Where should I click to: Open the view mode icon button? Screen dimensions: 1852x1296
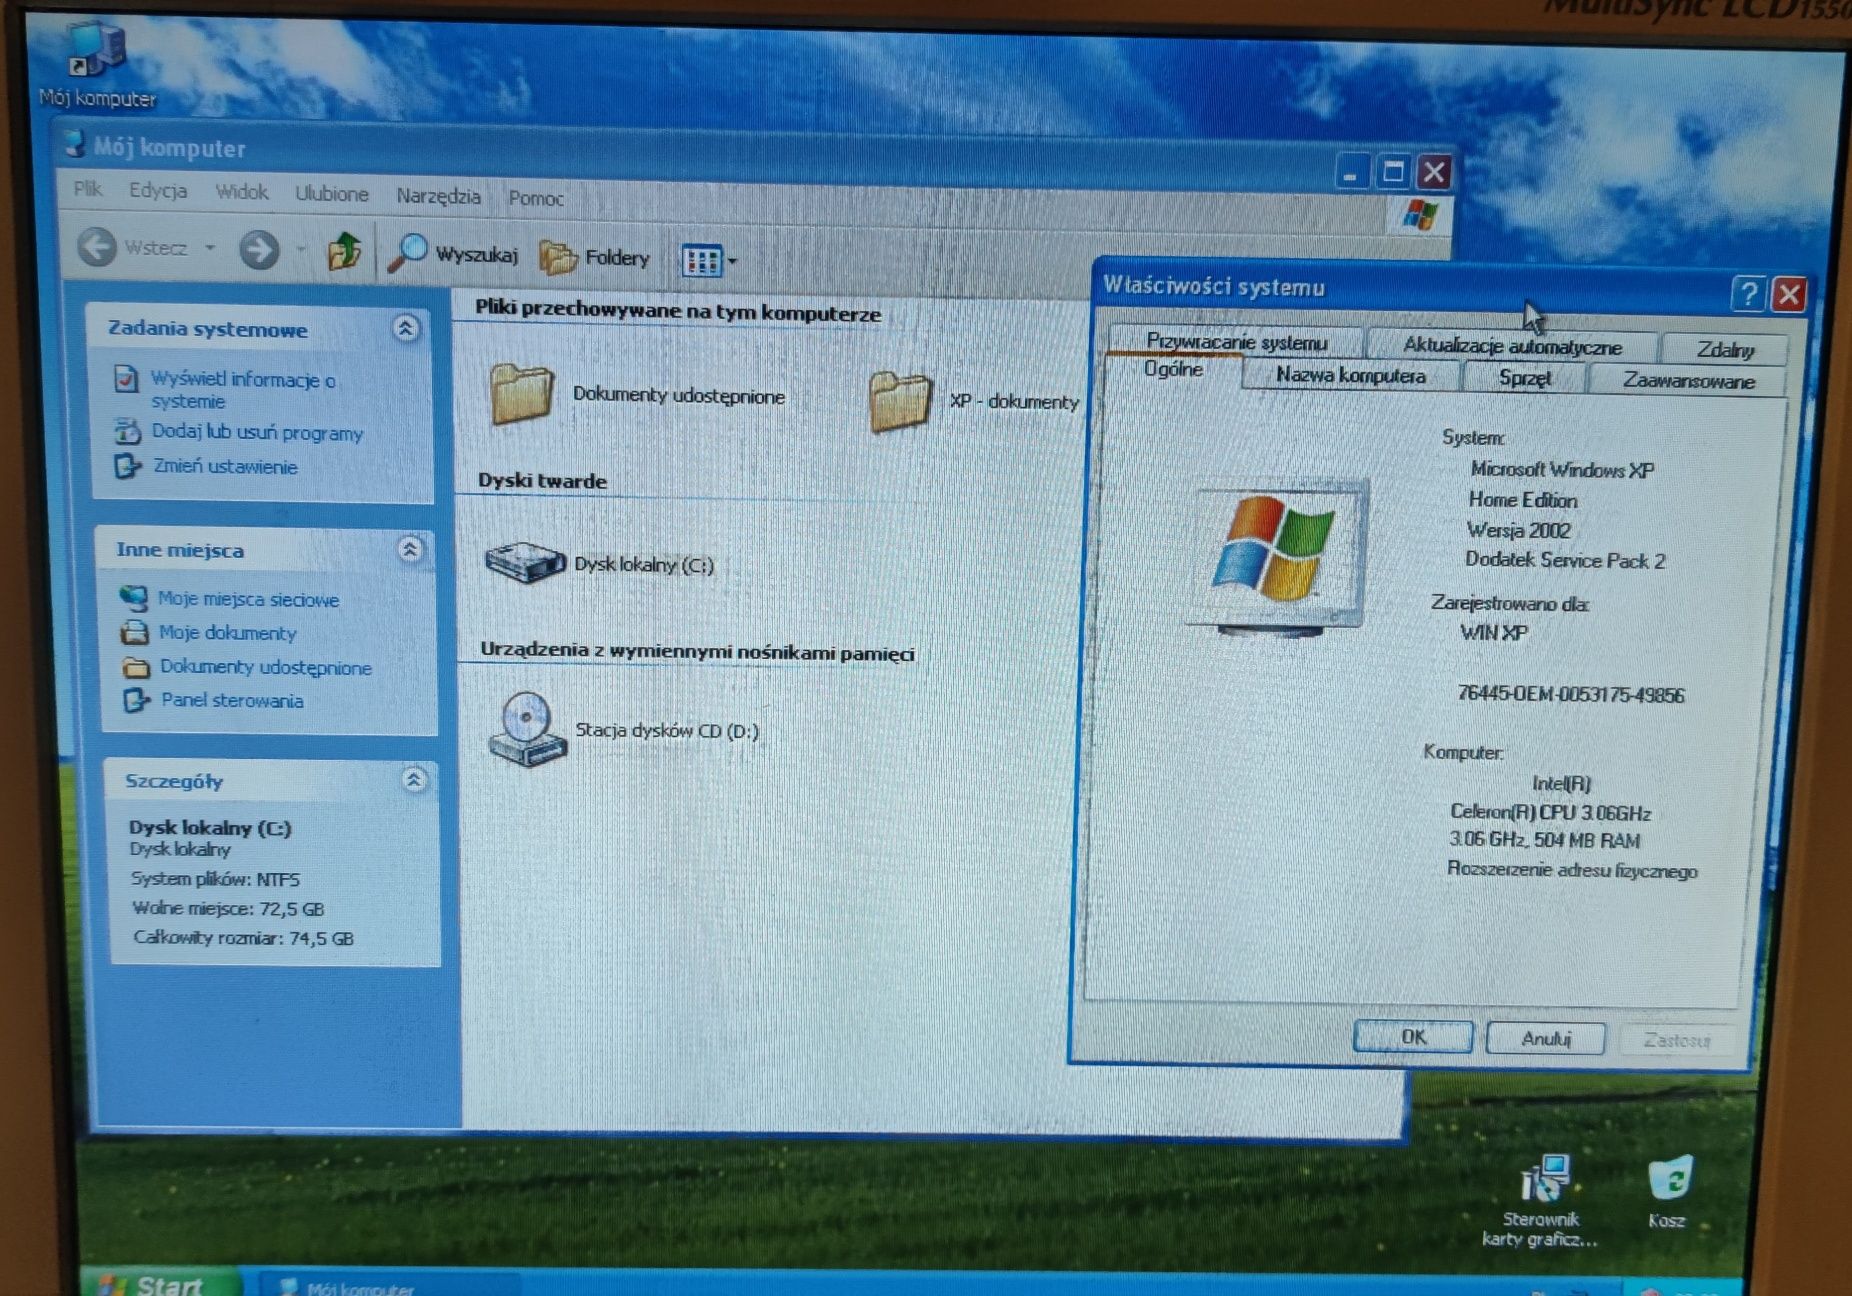[x=700, y=261]
